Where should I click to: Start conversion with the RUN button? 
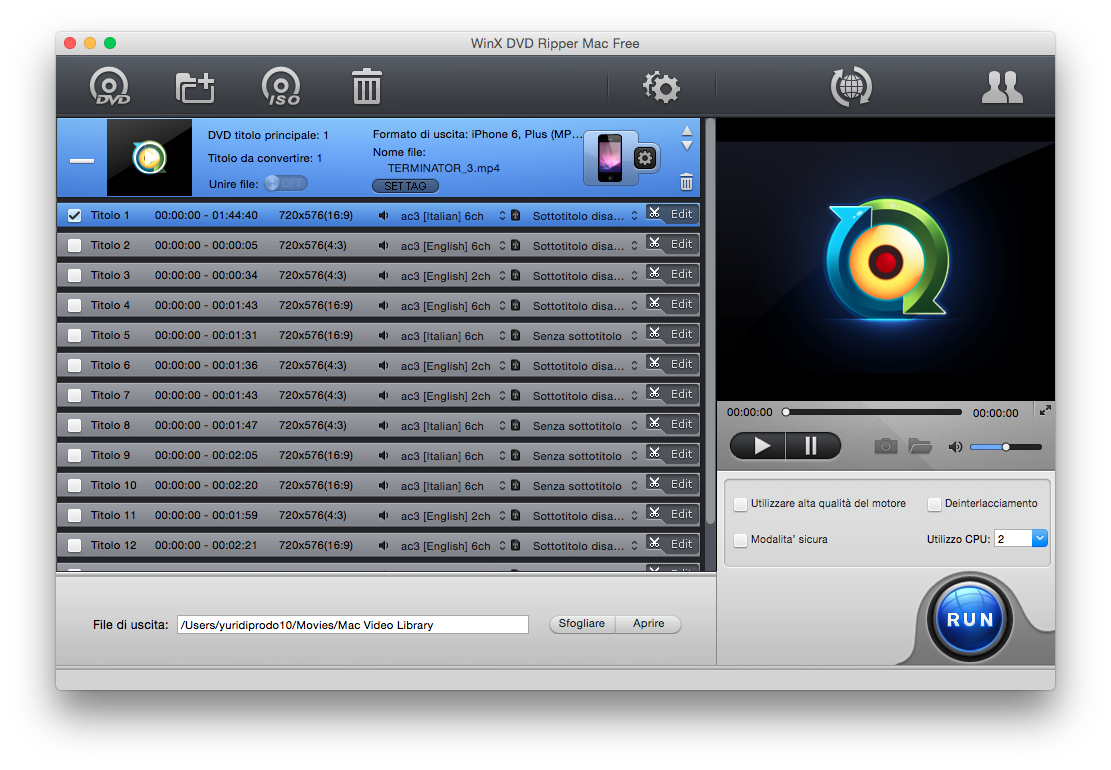(x=969, y=619)
